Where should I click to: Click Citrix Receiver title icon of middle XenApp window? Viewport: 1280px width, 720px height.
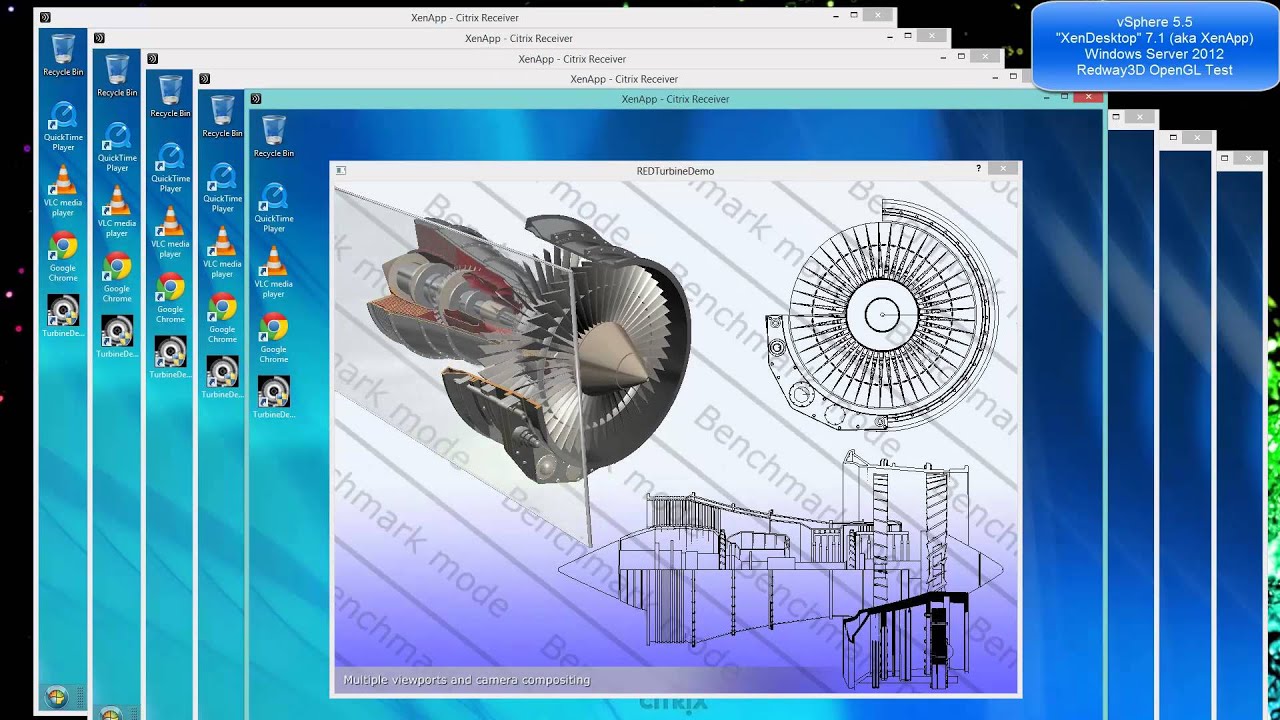[x=152, y=58]
